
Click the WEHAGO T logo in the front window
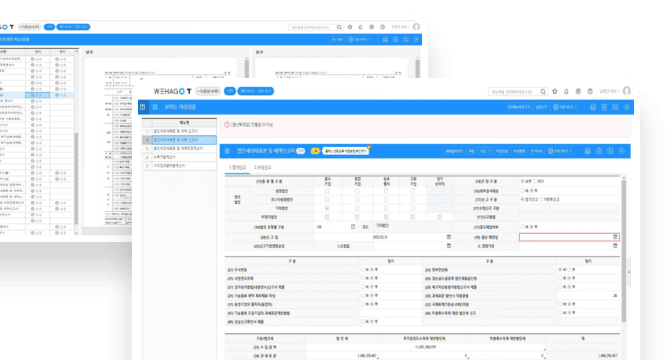pyautogui.click(x=172, y=91)
